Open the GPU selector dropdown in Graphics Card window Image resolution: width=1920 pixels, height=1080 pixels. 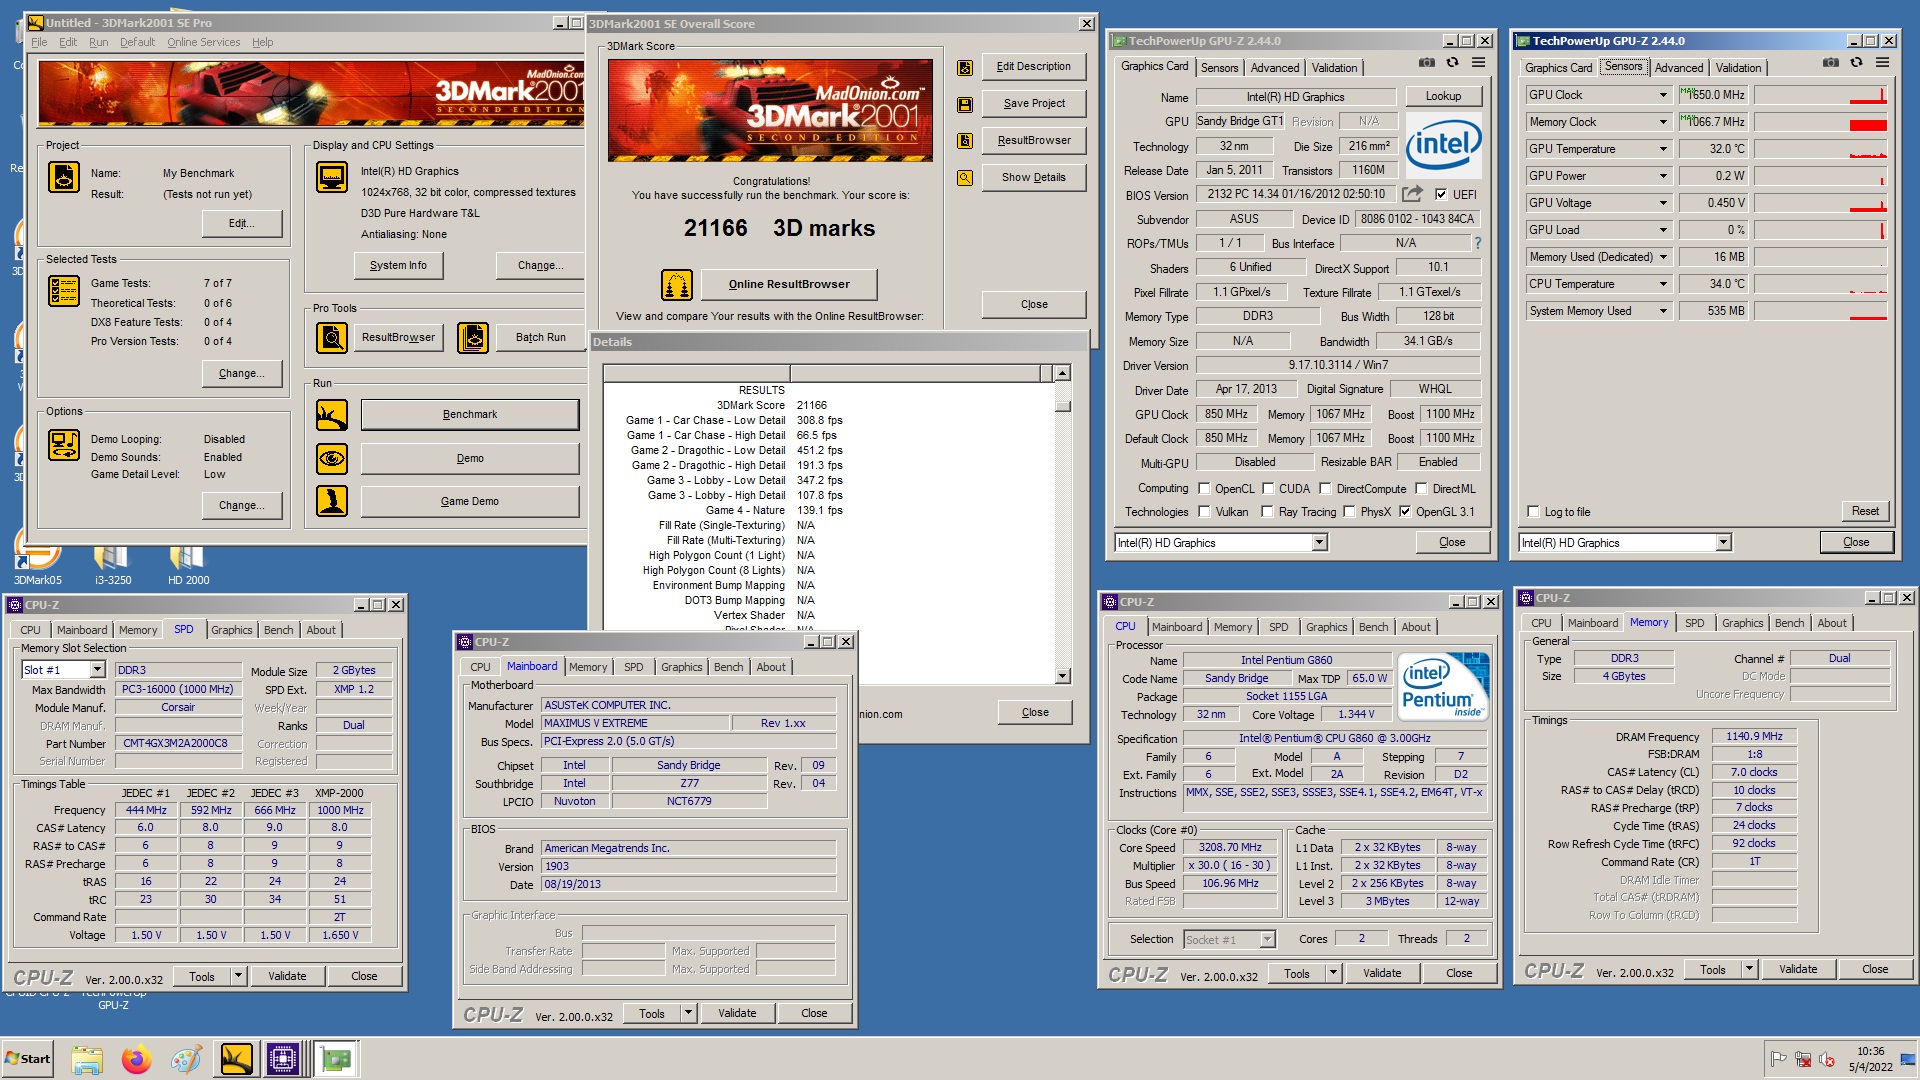click(1319, 543)
